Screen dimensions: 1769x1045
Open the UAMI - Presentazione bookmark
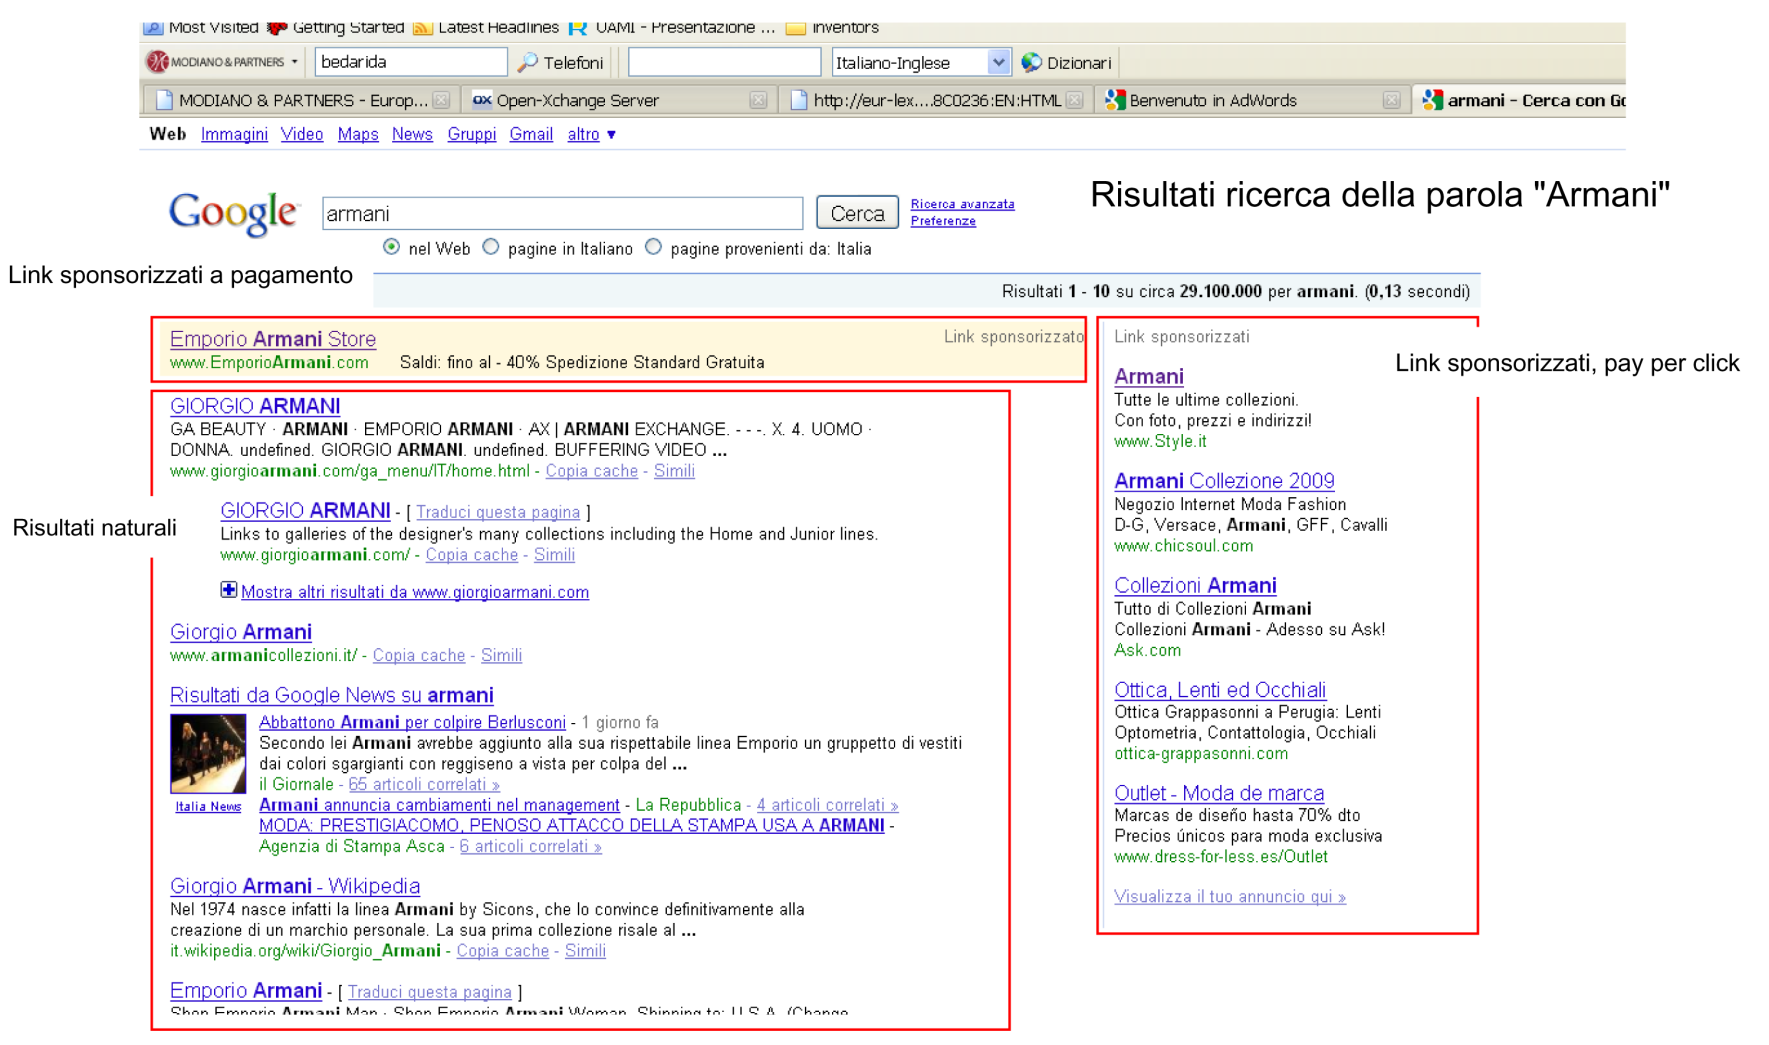pos(673,28)
